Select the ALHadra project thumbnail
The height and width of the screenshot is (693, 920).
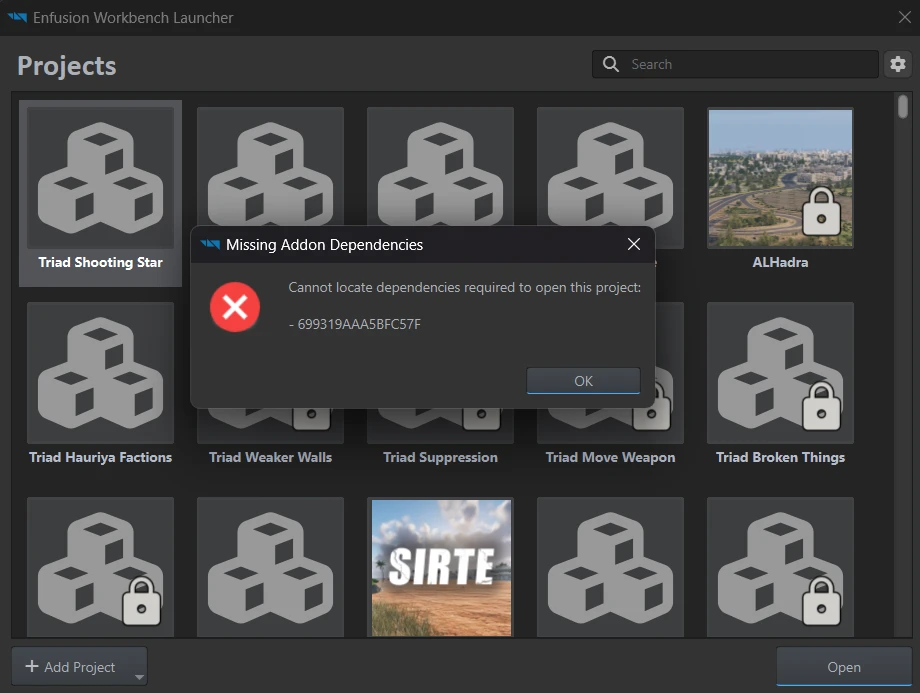(x=780, y=178)
